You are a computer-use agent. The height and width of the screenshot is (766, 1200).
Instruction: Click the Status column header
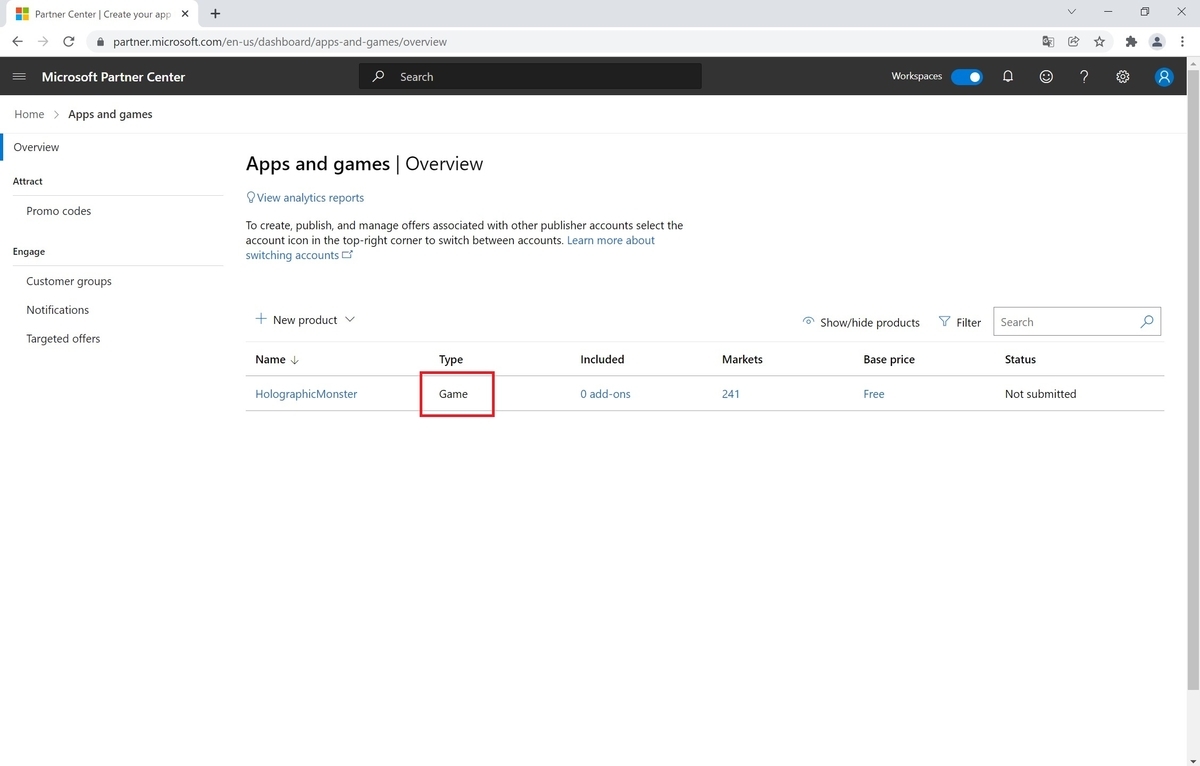coord(1020,359)
